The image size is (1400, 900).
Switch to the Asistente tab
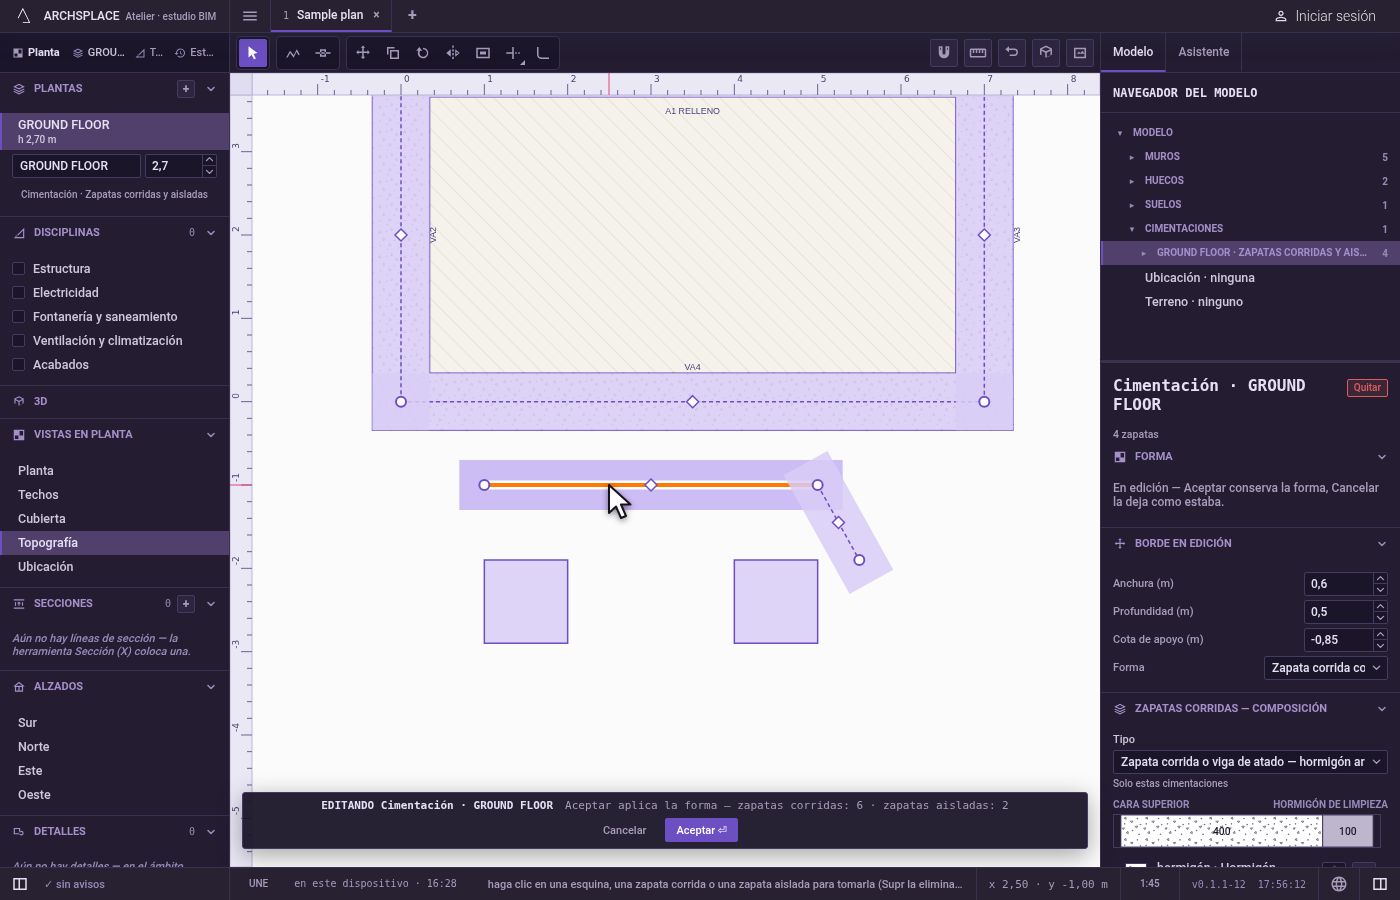coord(1204,52)
